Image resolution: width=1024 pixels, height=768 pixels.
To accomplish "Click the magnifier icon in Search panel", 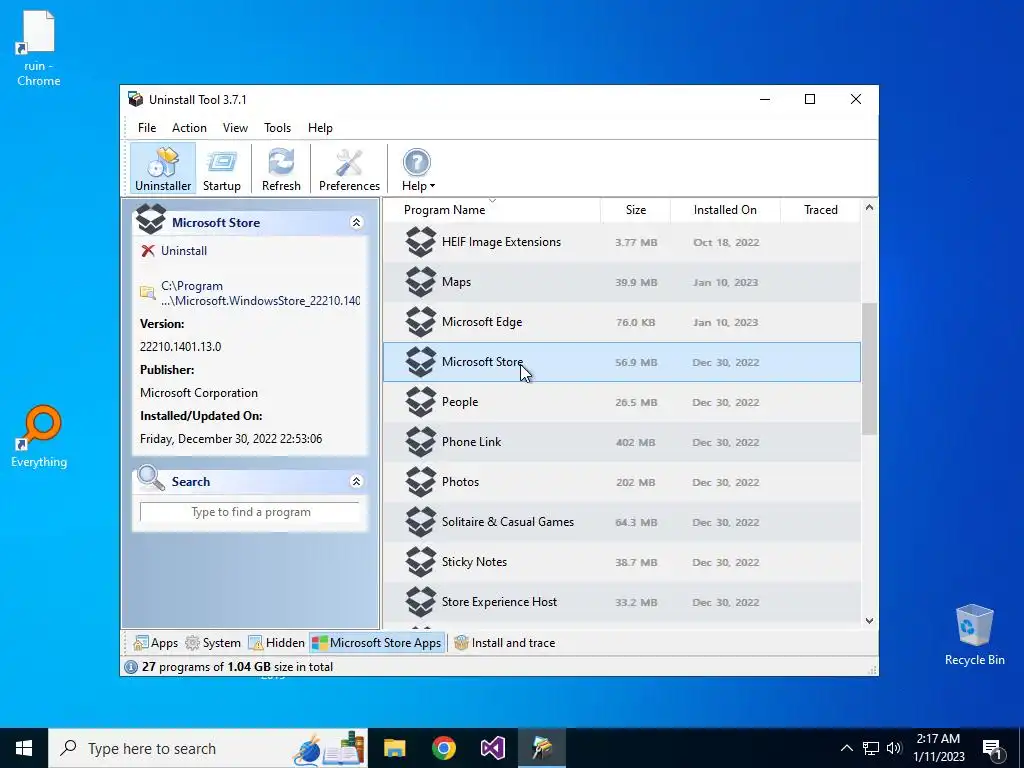I will click(151, 478).
